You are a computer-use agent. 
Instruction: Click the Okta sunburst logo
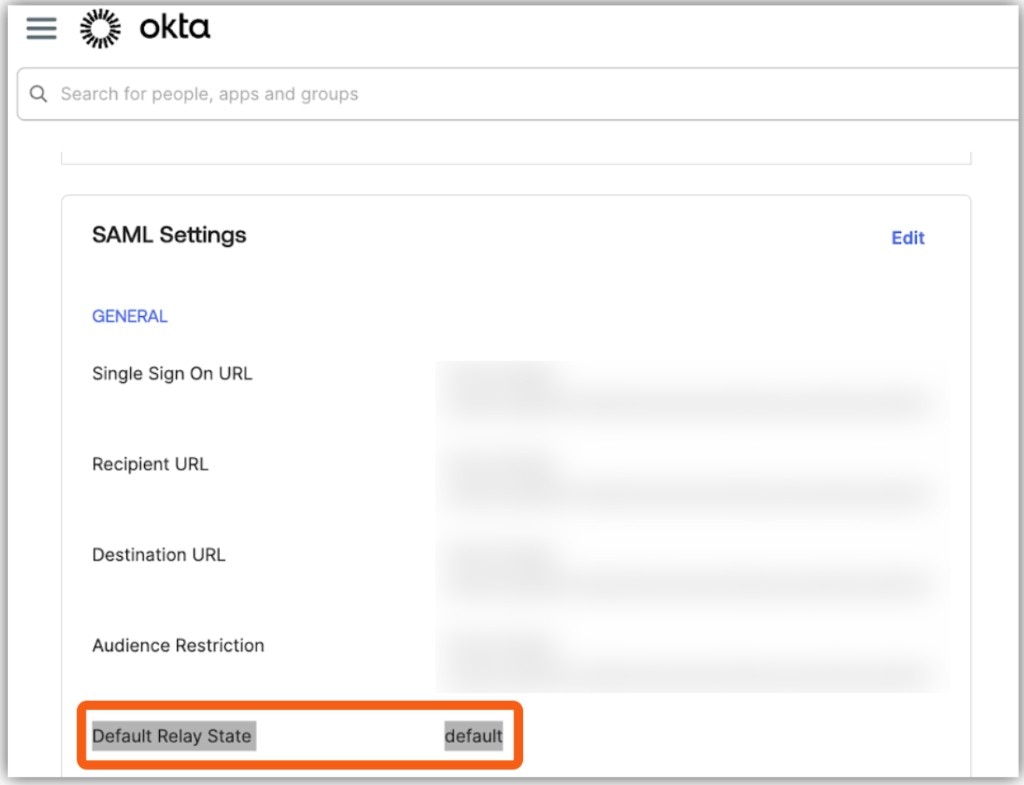pos(100,28)
